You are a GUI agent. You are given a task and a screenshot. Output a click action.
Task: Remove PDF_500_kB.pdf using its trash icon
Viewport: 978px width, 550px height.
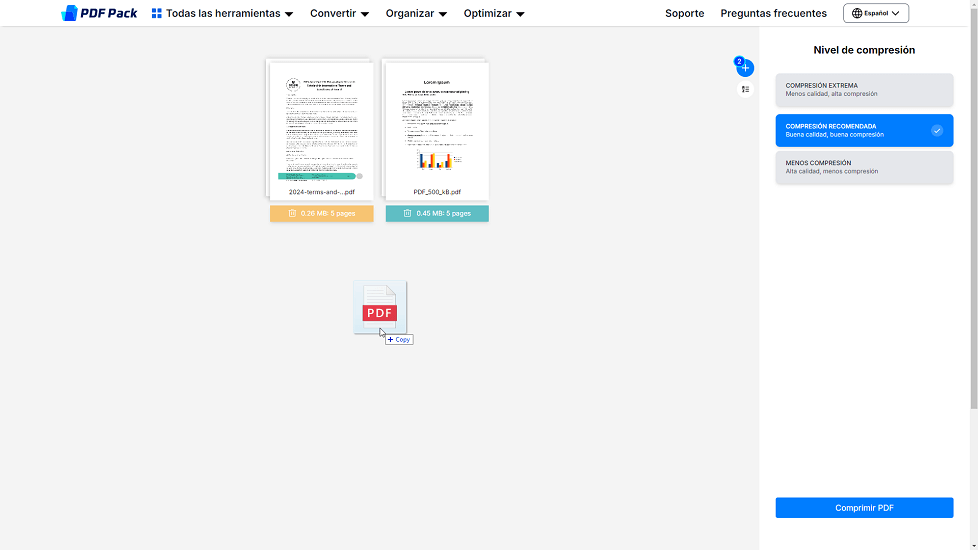pyautogui.click(x=408, y=214)
